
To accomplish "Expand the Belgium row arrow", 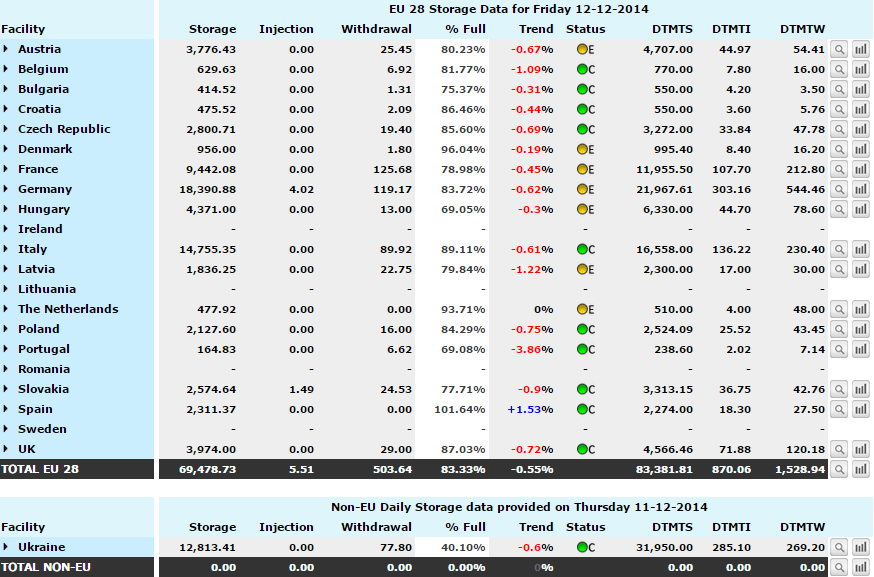I will click(x=6, y=69).
